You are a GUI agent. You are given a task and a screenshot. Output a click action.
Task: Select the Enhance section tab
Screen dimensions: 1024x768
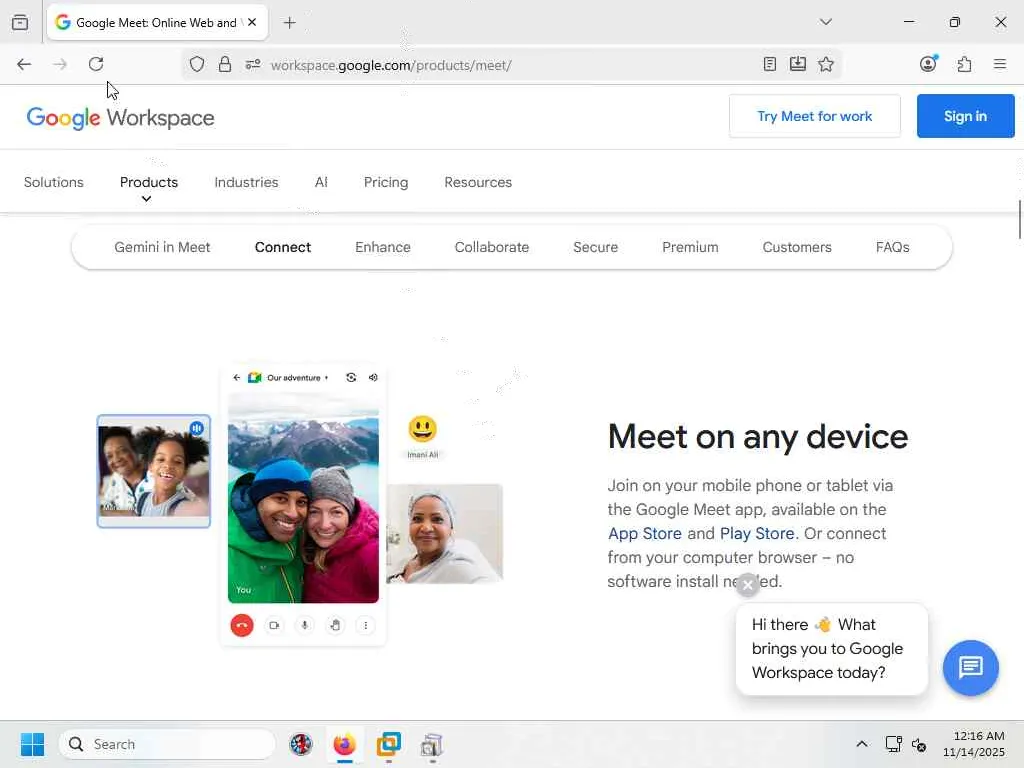pos(383,248)
